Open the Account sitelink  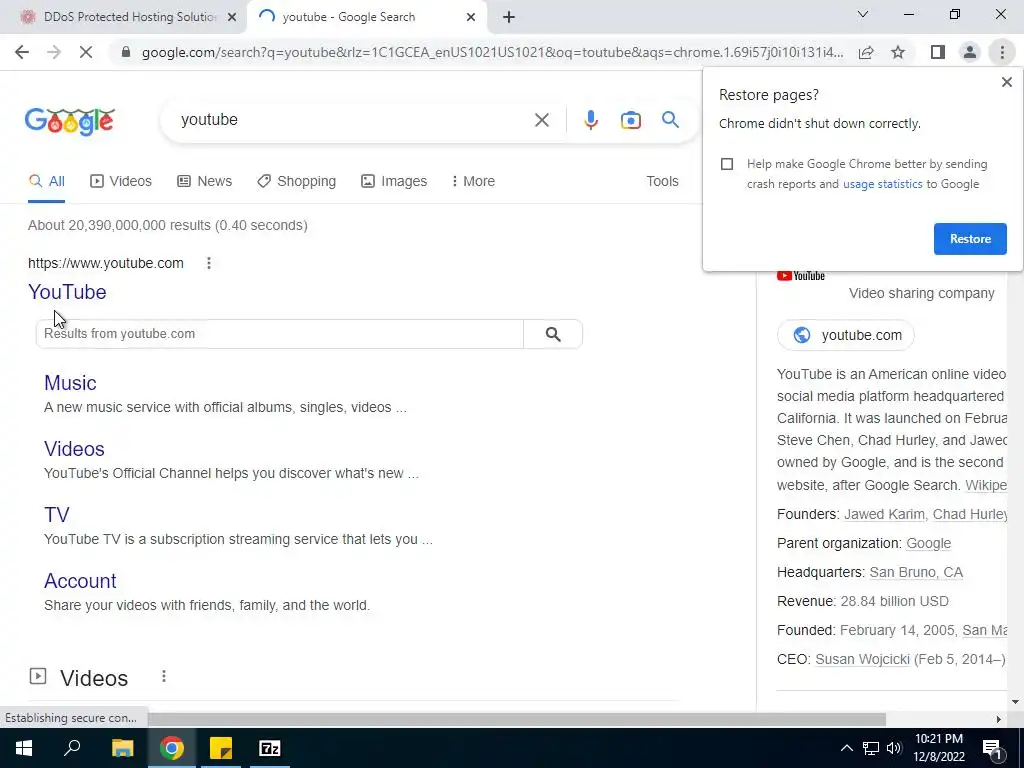pos(80,581)
